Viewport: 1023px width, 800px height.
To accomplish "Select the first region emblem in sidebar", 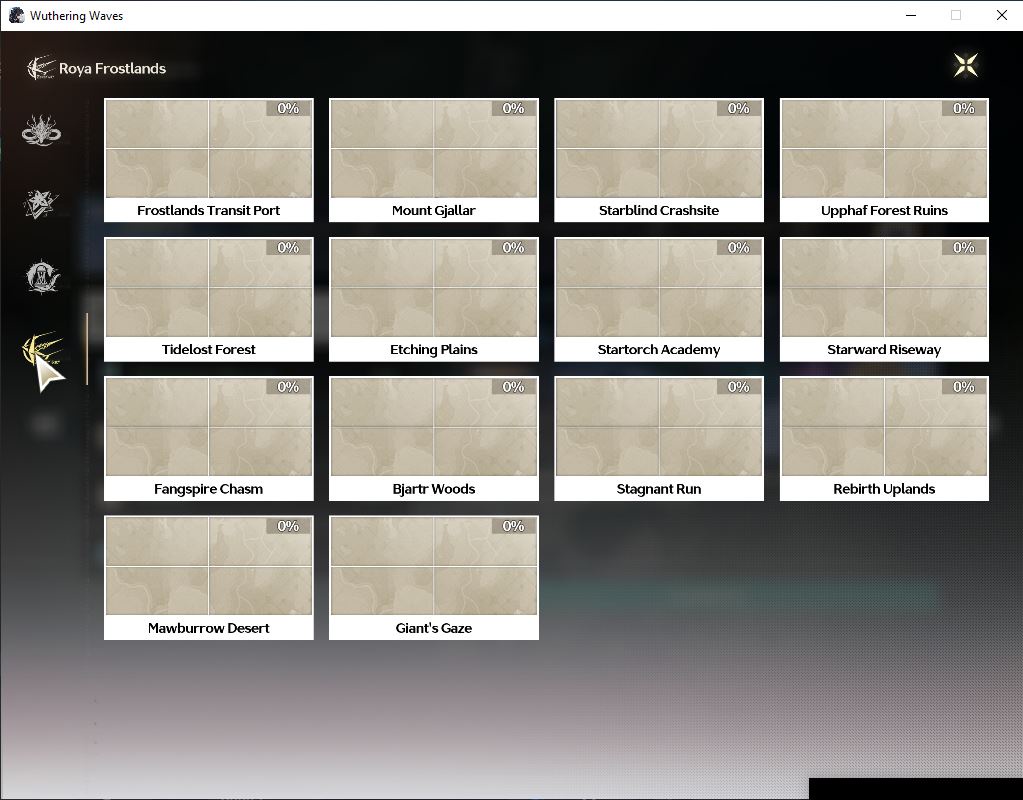I will pos(41,130).
